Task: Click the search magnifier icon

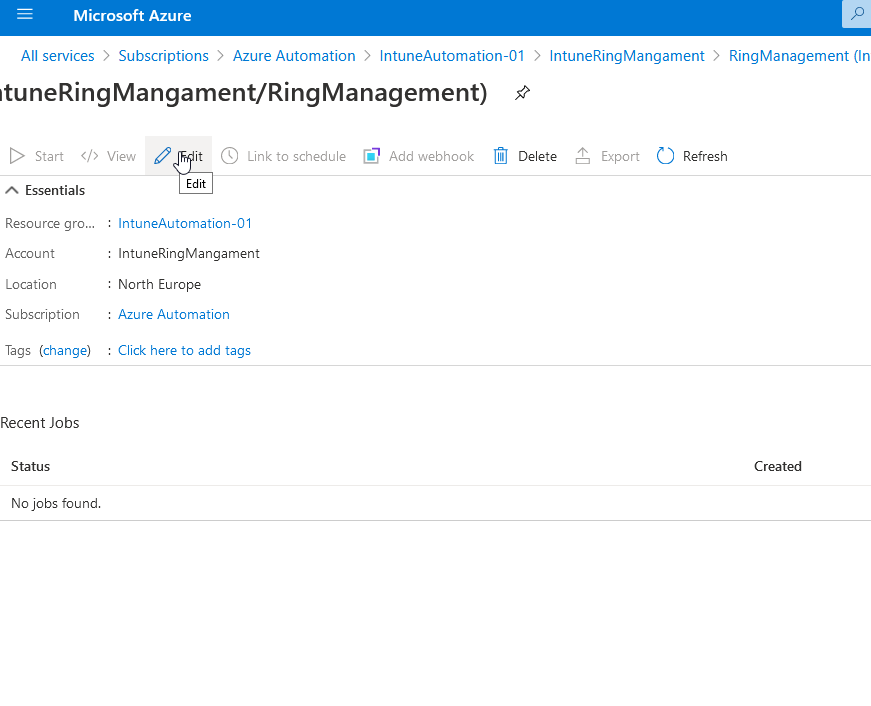Action: [857, 14]
